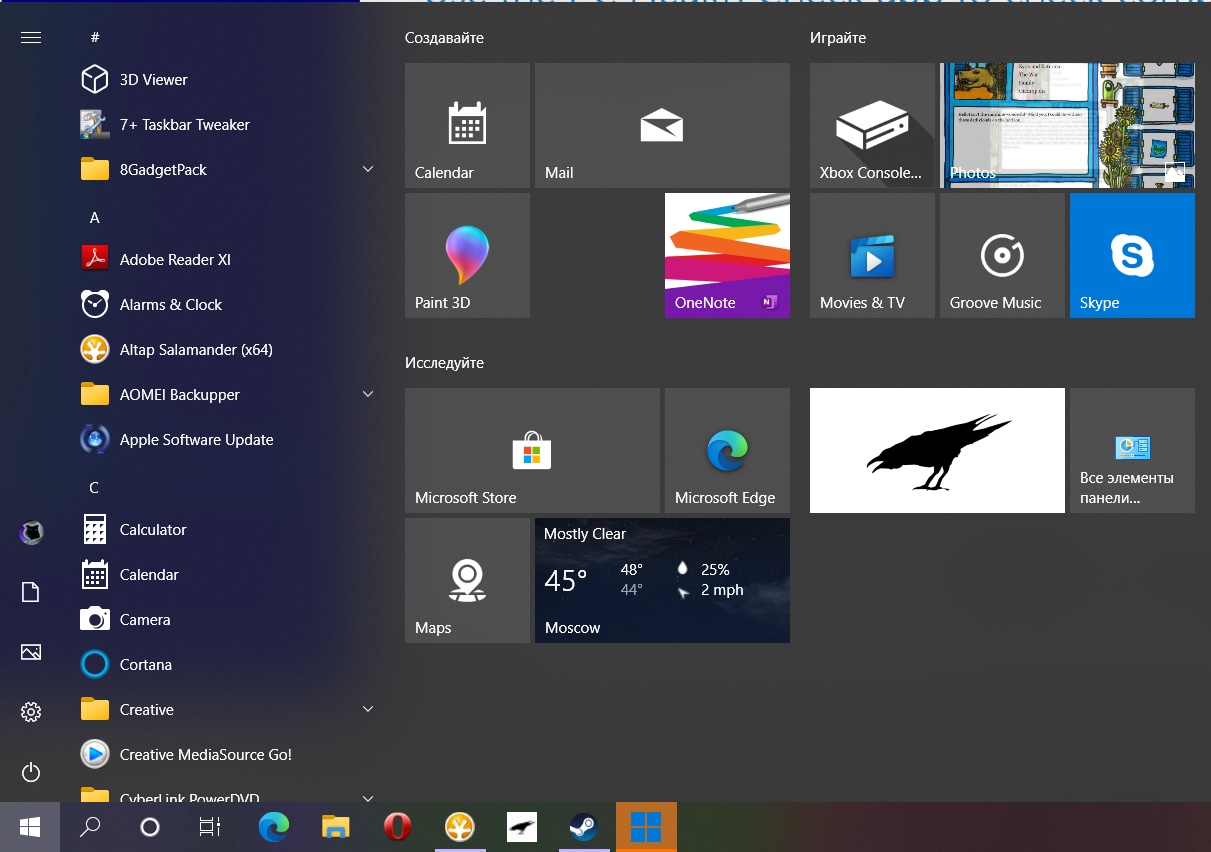Open File Explorer on taskbar
This screenshot has width=1211, height=852.
click(x=336, y=827)
